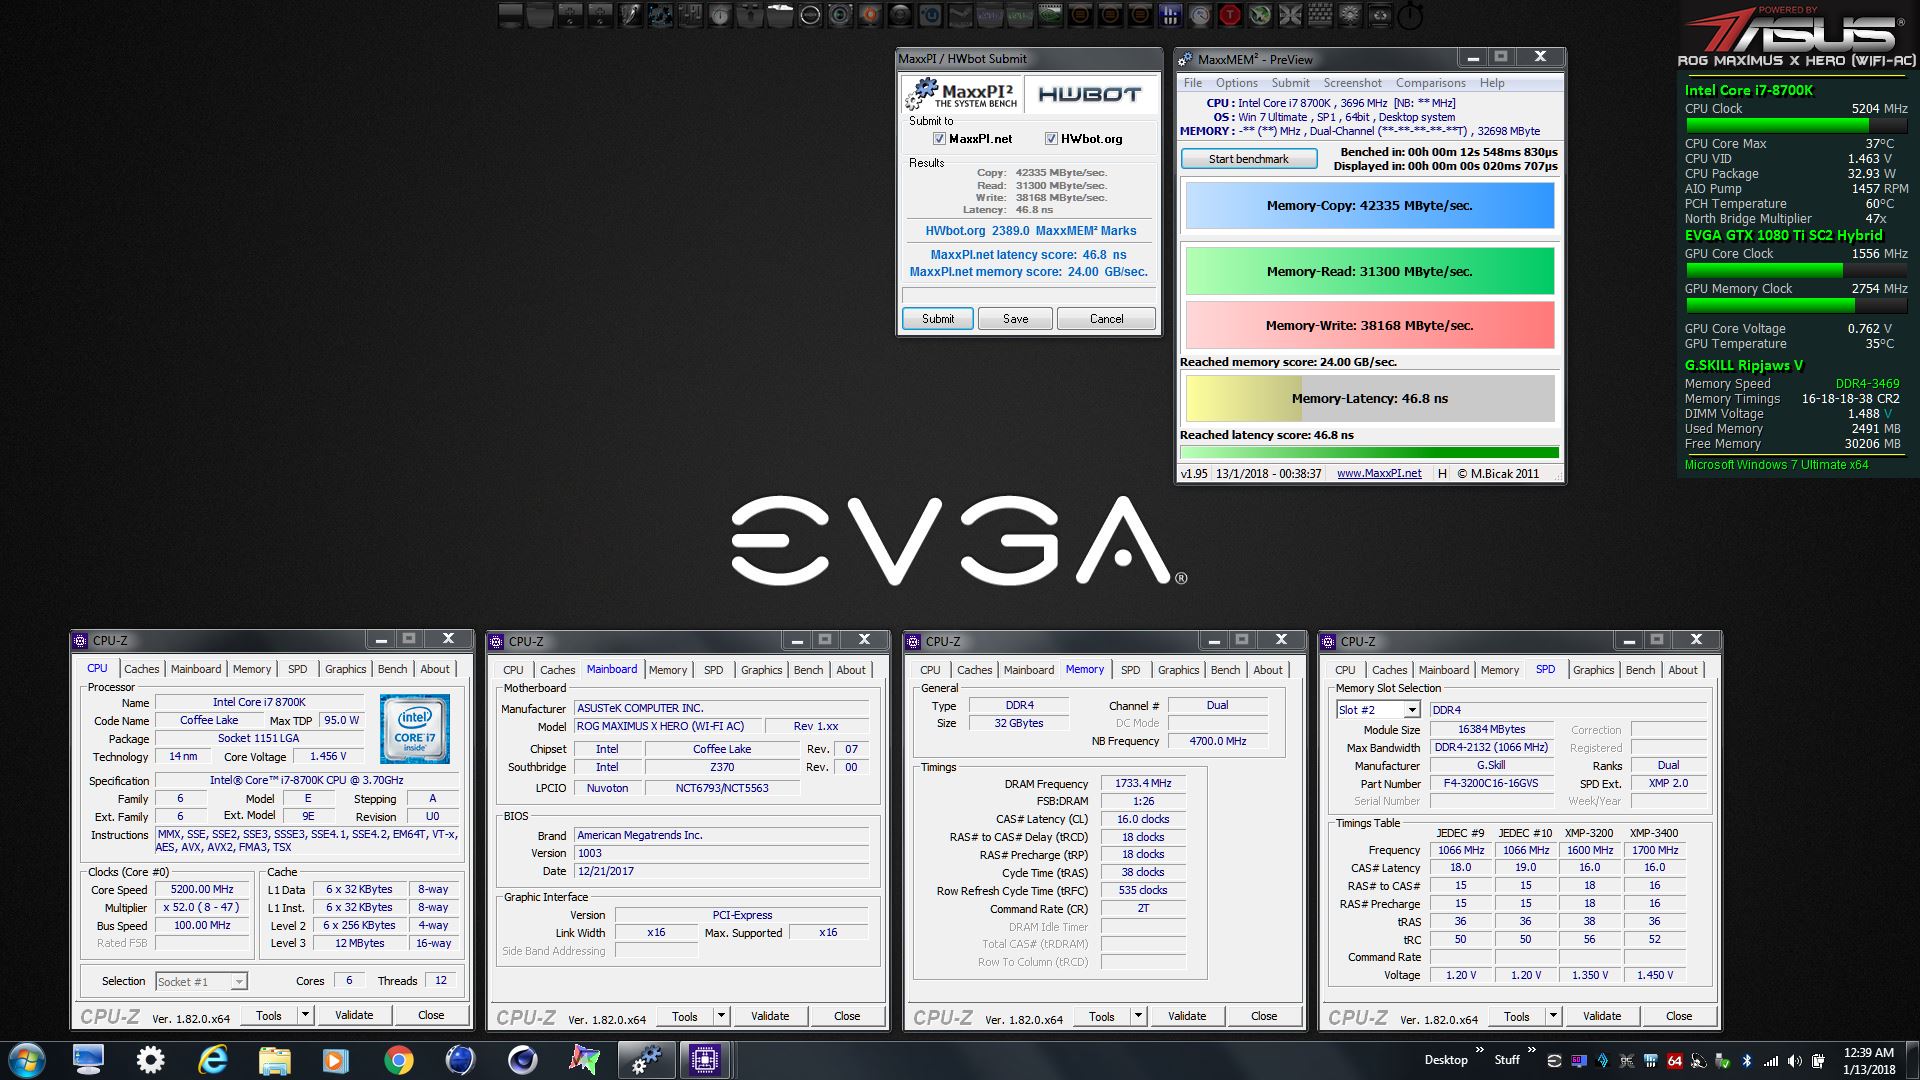Click MaxxMEM green progress bar at bottom
This screenshot has width=1920, height=1080.
click(1369, 453)
